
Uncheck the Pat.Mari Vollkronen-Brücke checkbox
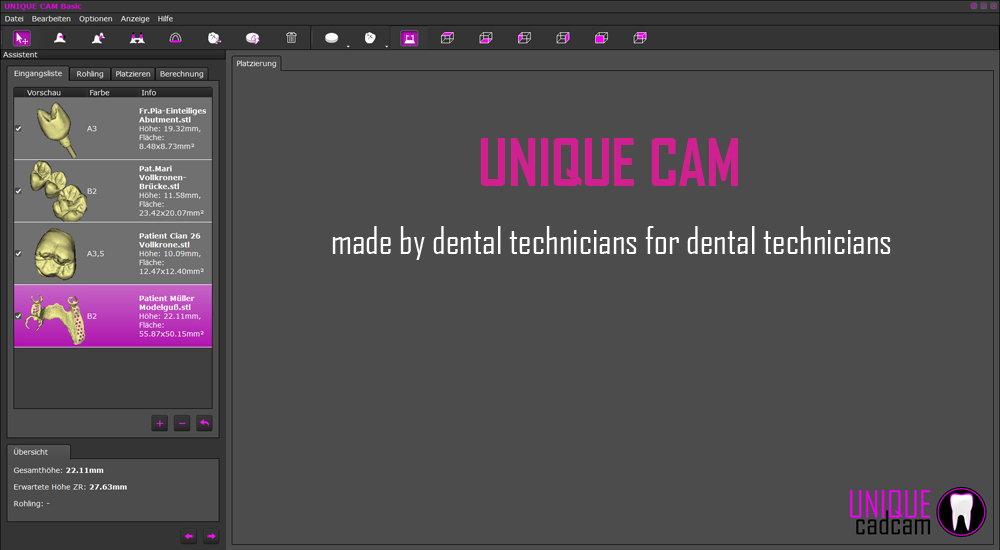(x=18, y=191)
